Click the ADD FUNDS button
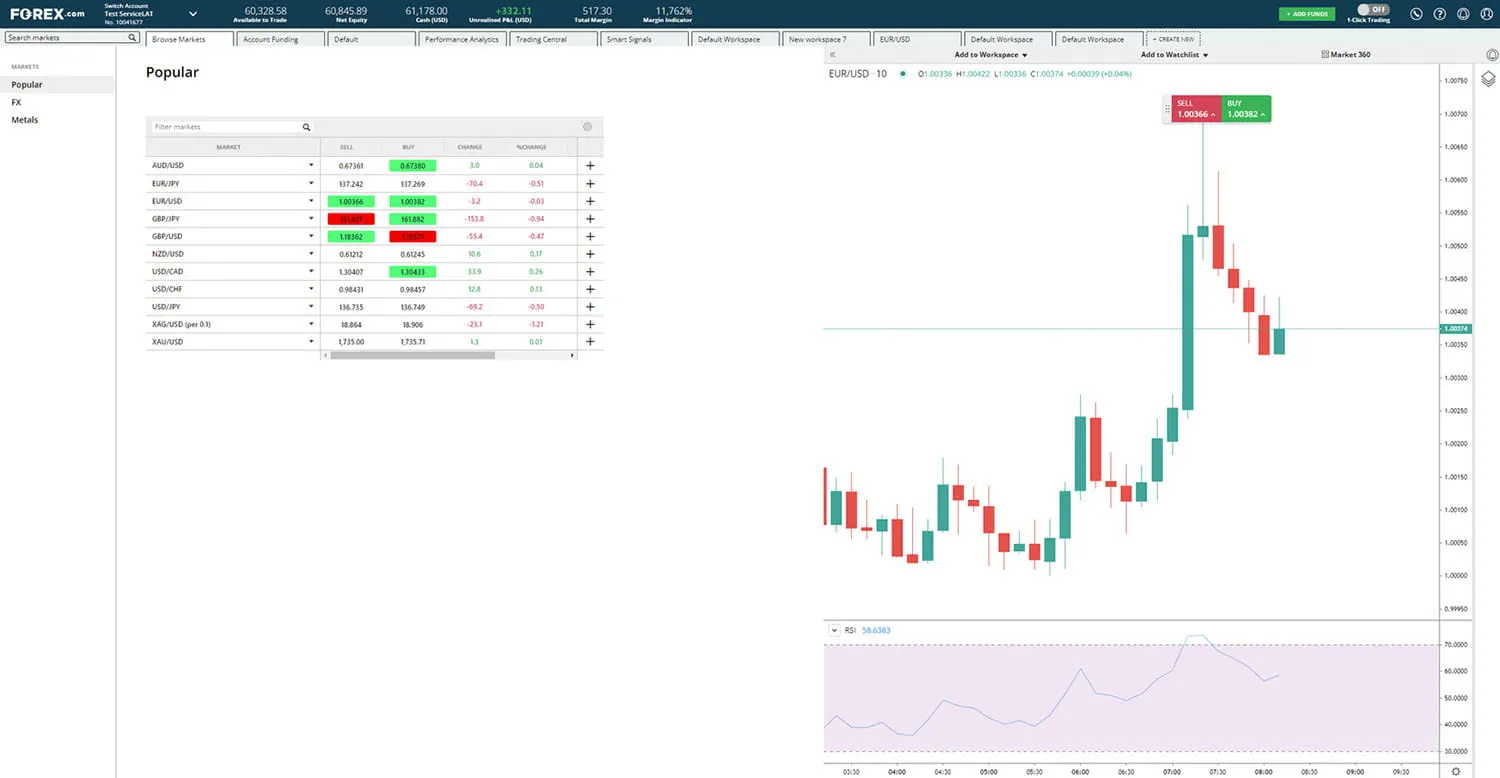Screen dimensions: 1500x778 [1307, 14]
